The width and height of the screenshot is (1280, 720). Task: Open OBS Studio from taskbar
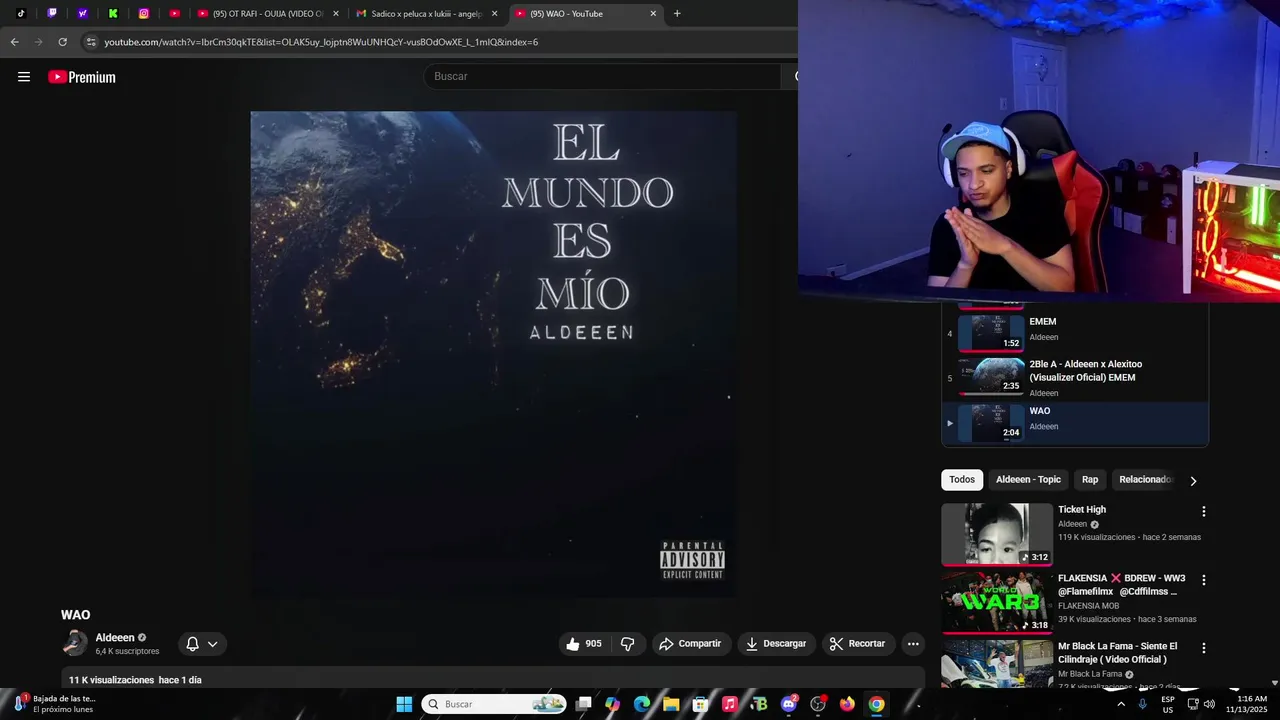pyautogui.click(x=818, y=704)
